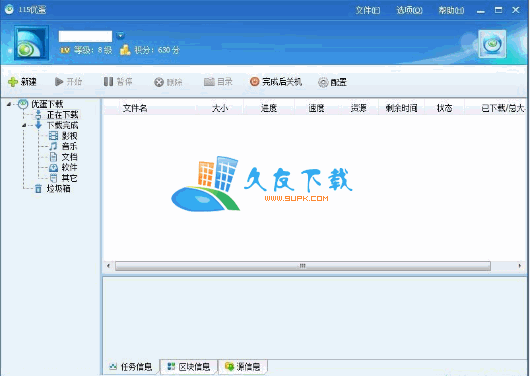530x376 pixels.
Task: Click the 优蛋下载 root tree icon
Action: click(x=23, y=104)
